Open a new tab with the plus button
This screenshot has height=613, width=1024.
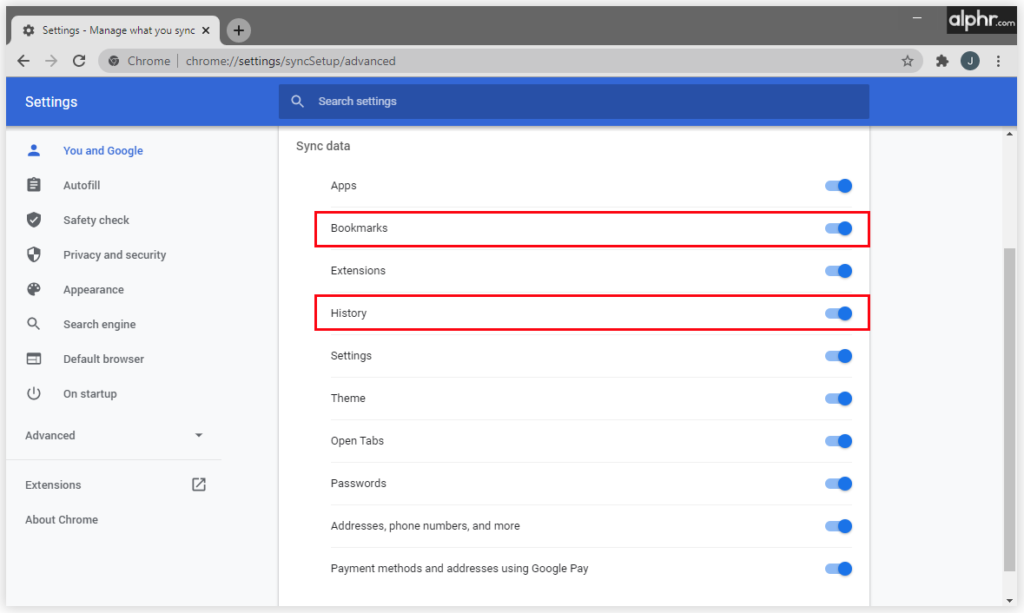[x=238, y=30]
